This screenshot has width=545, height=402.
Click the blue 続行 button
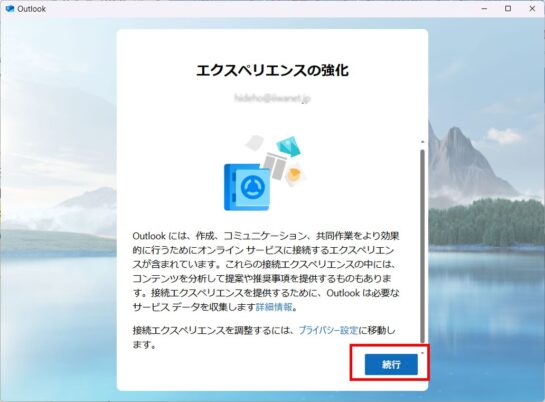(x=391, y=364)
